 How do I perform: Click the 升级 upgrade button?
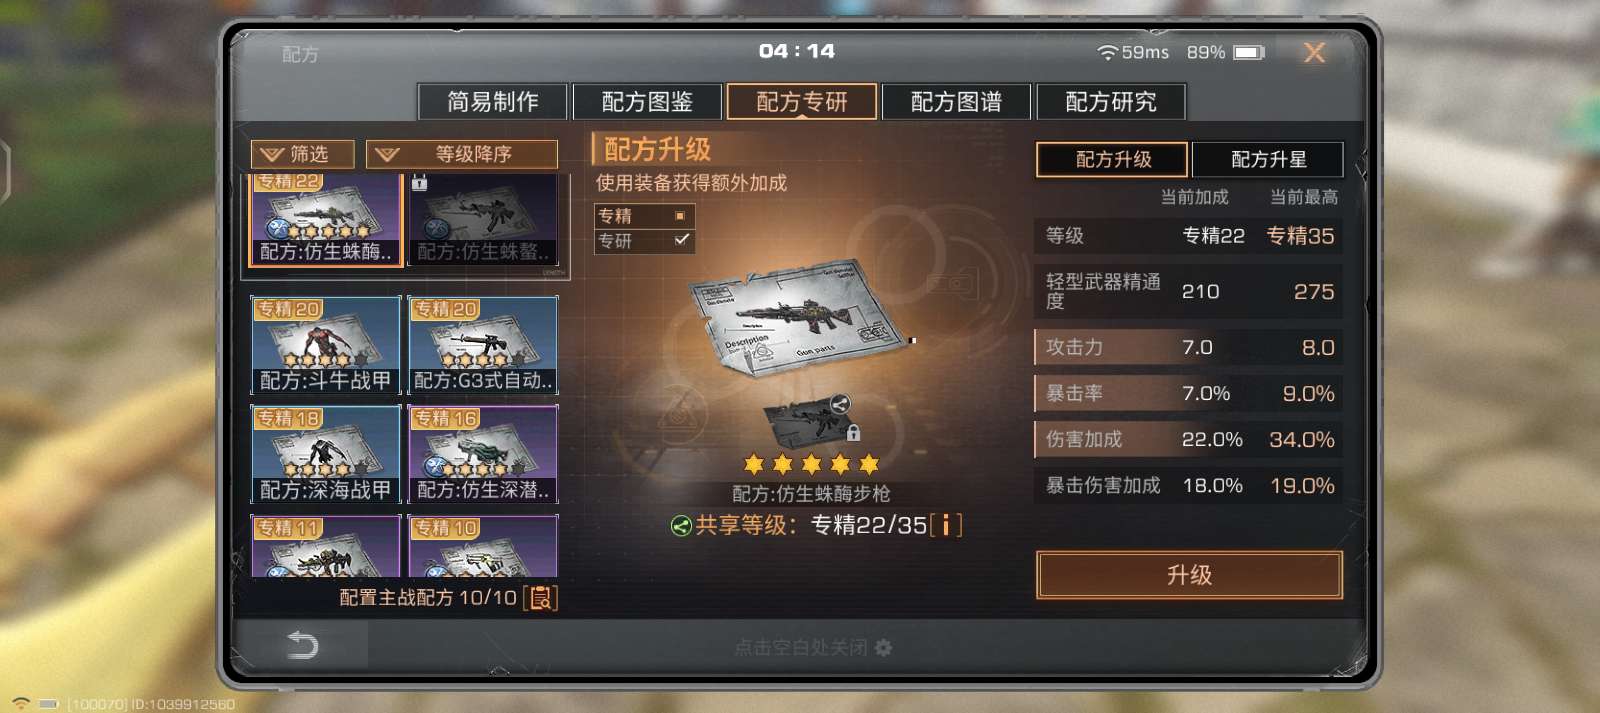(x=1189, y=575)
